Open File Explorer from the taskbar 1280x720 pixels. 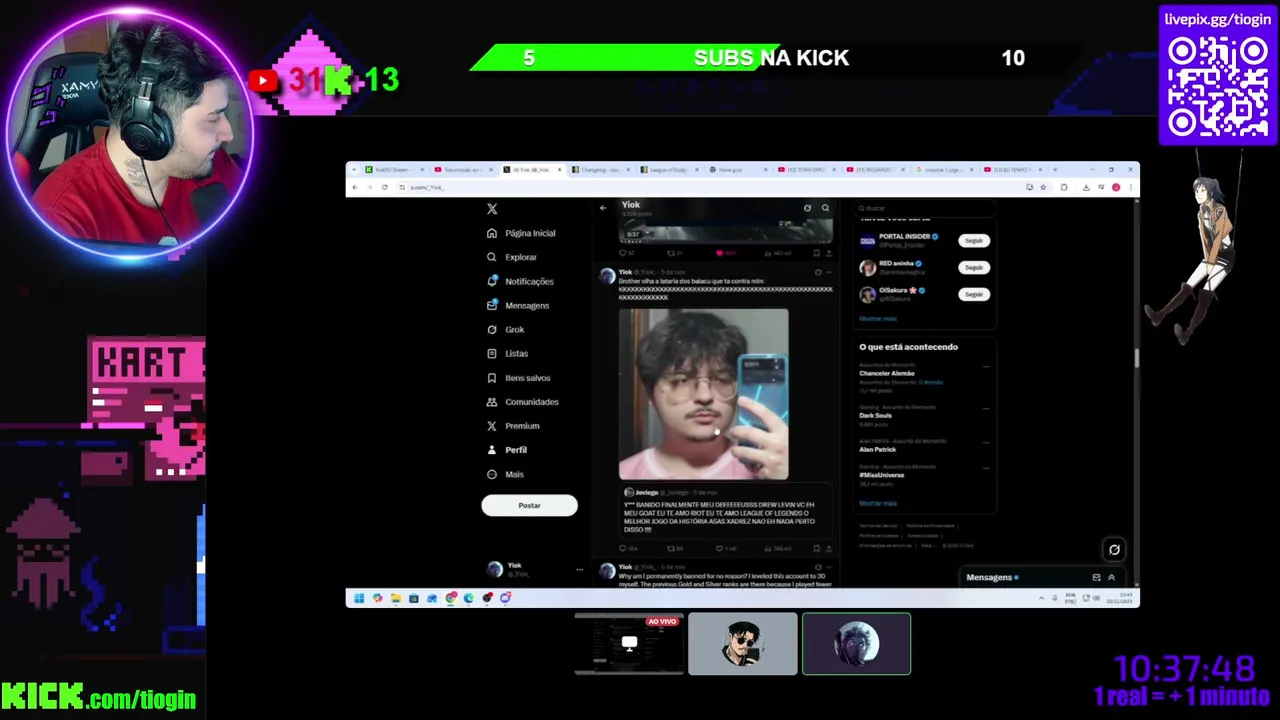tap(396, 598)
